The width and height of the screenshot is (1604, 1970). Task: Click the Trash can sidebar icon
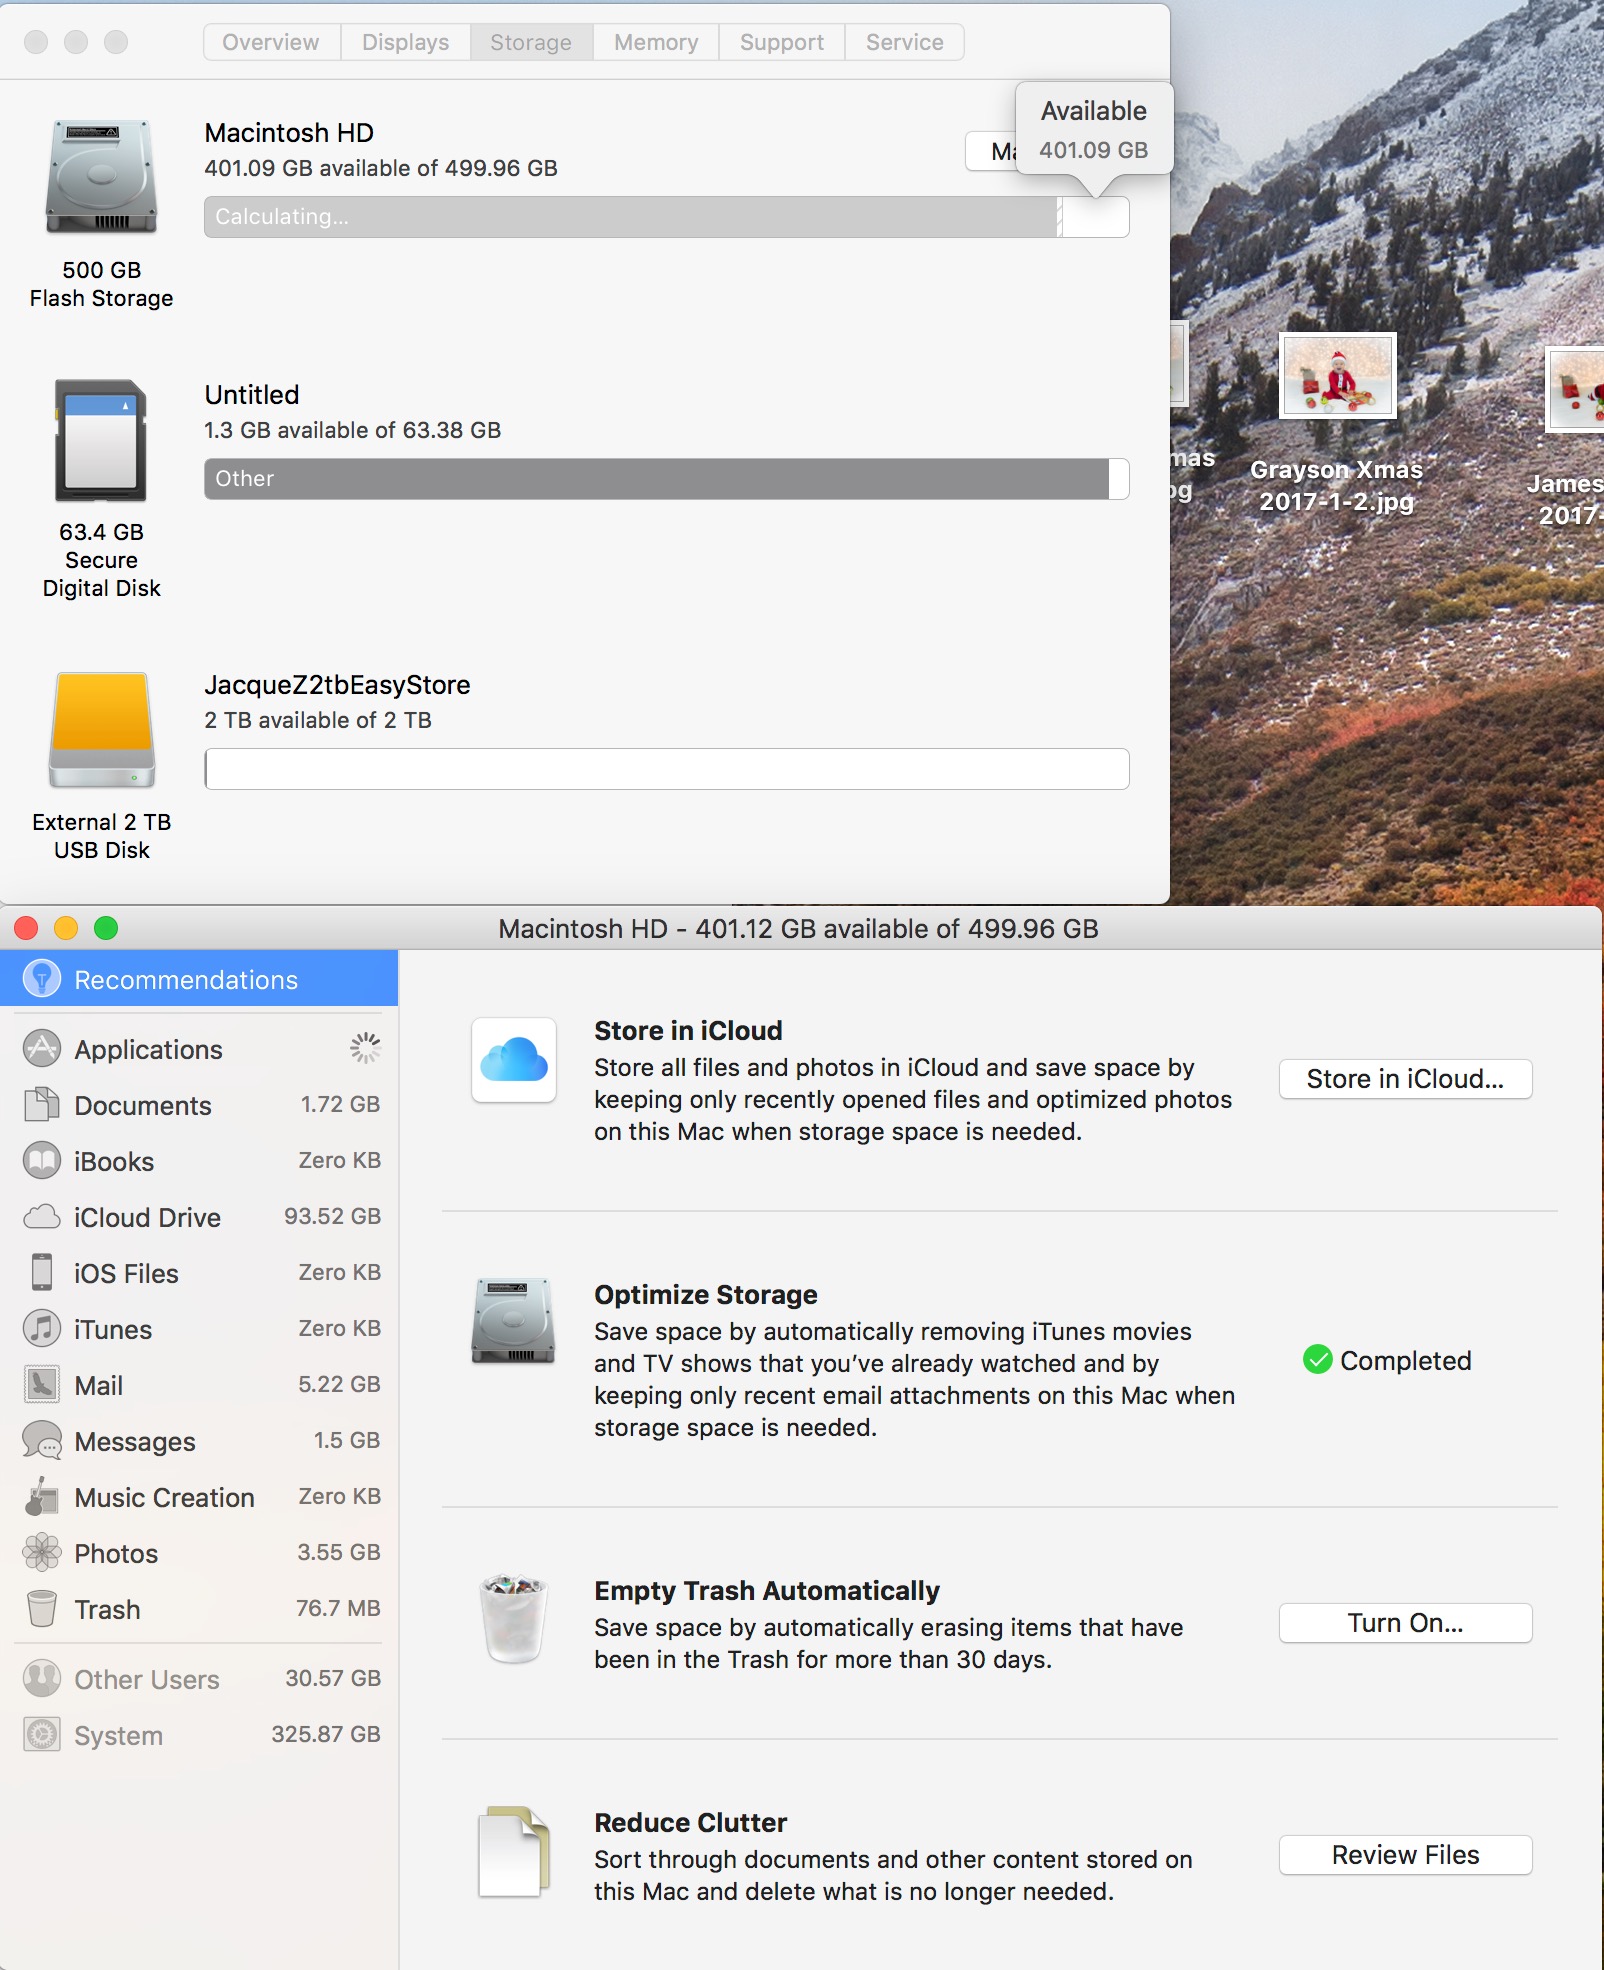(42, 1609)
